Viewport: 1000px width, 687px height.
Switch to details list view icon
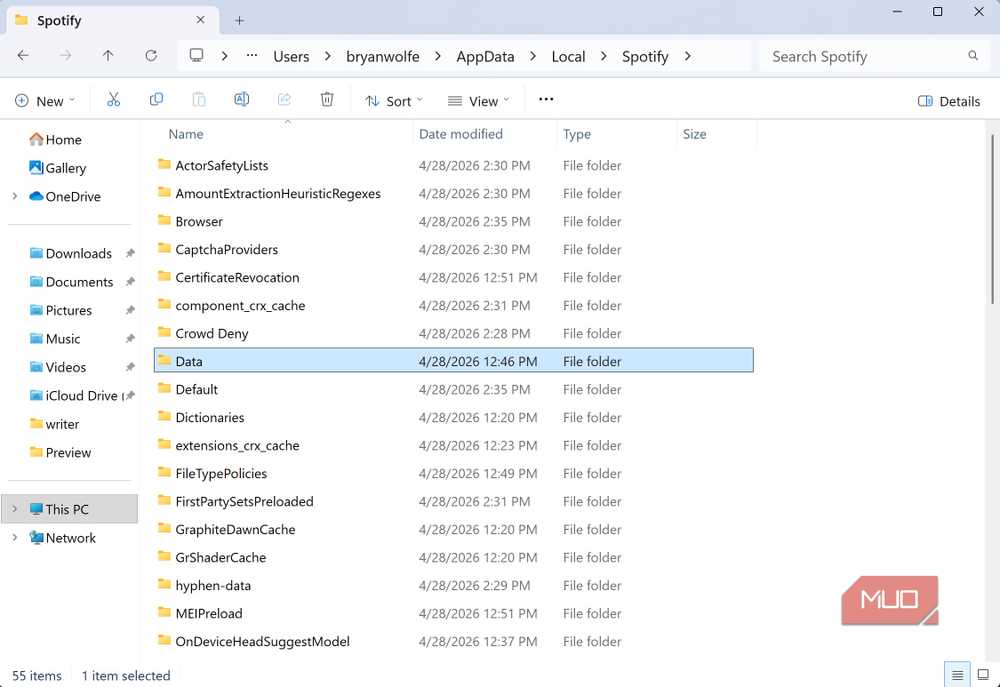[x=957, y=675]
